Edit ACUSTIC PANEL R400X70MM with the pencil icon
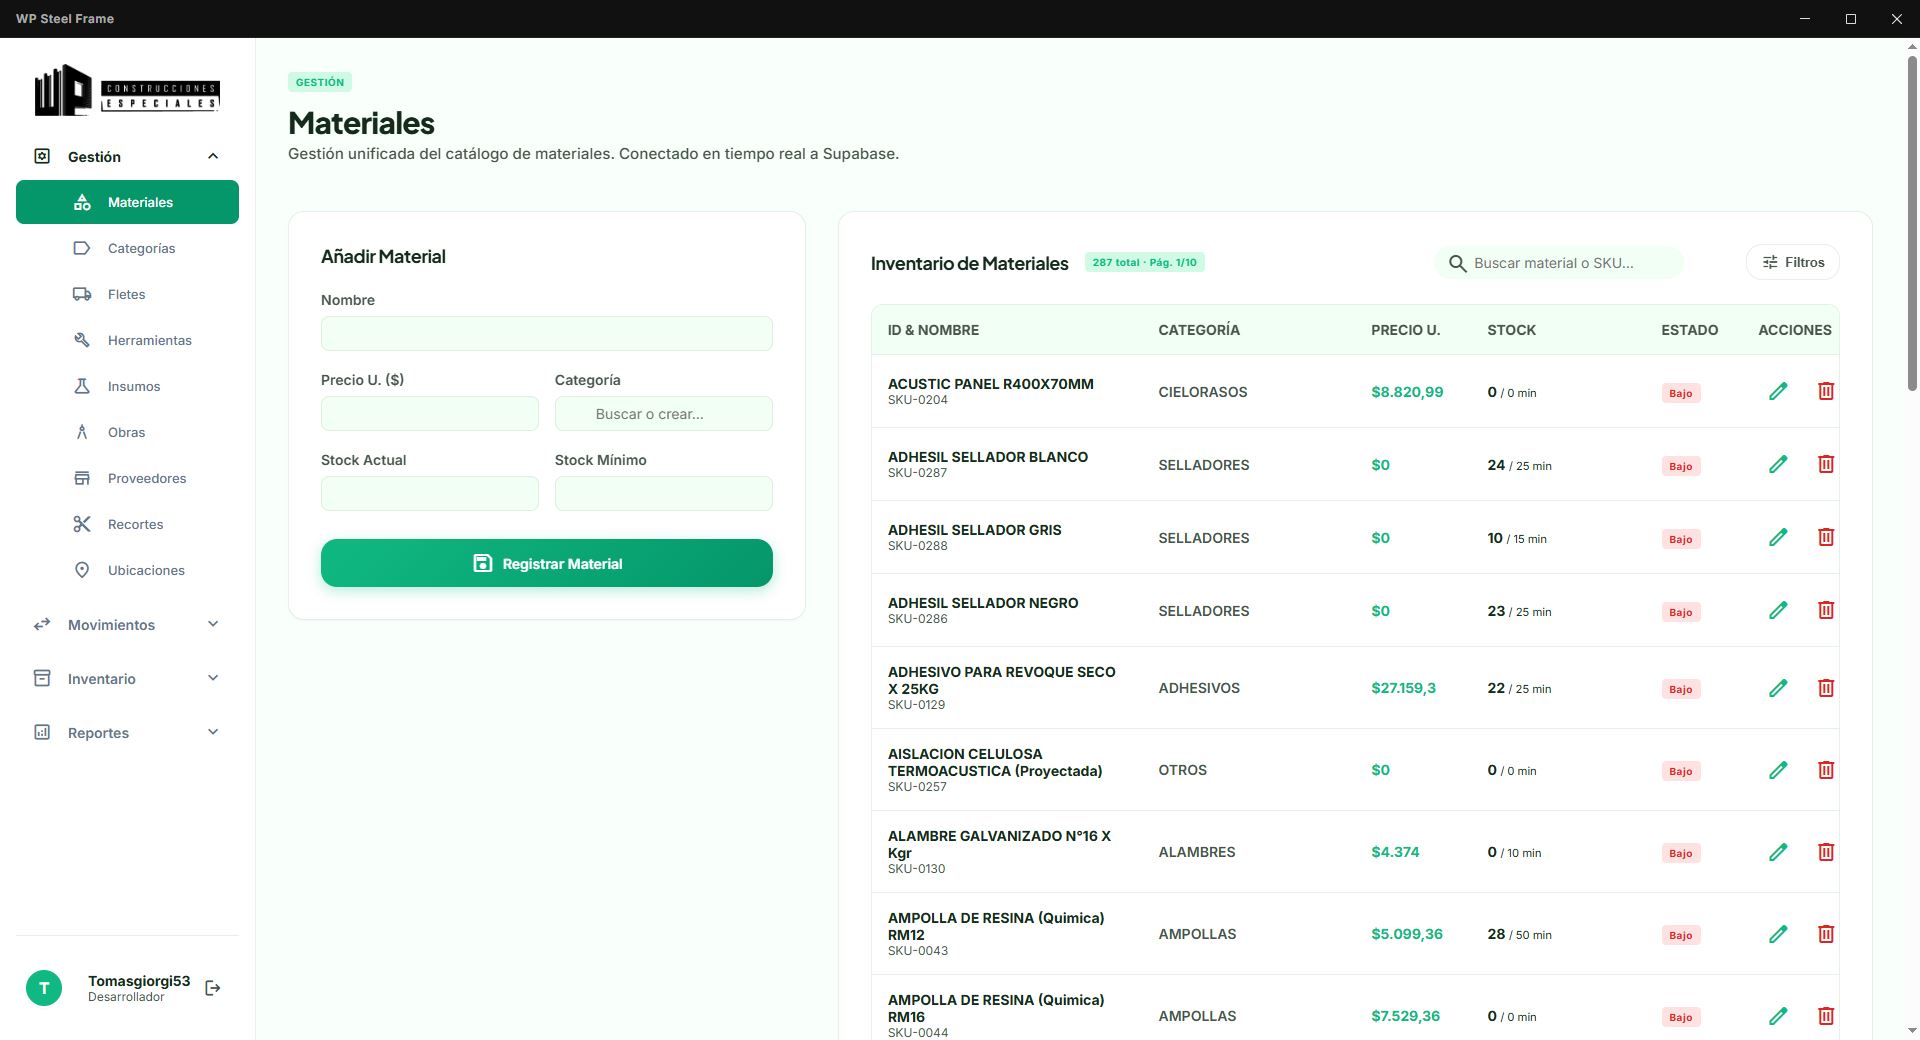 [x=1779, y=391]
